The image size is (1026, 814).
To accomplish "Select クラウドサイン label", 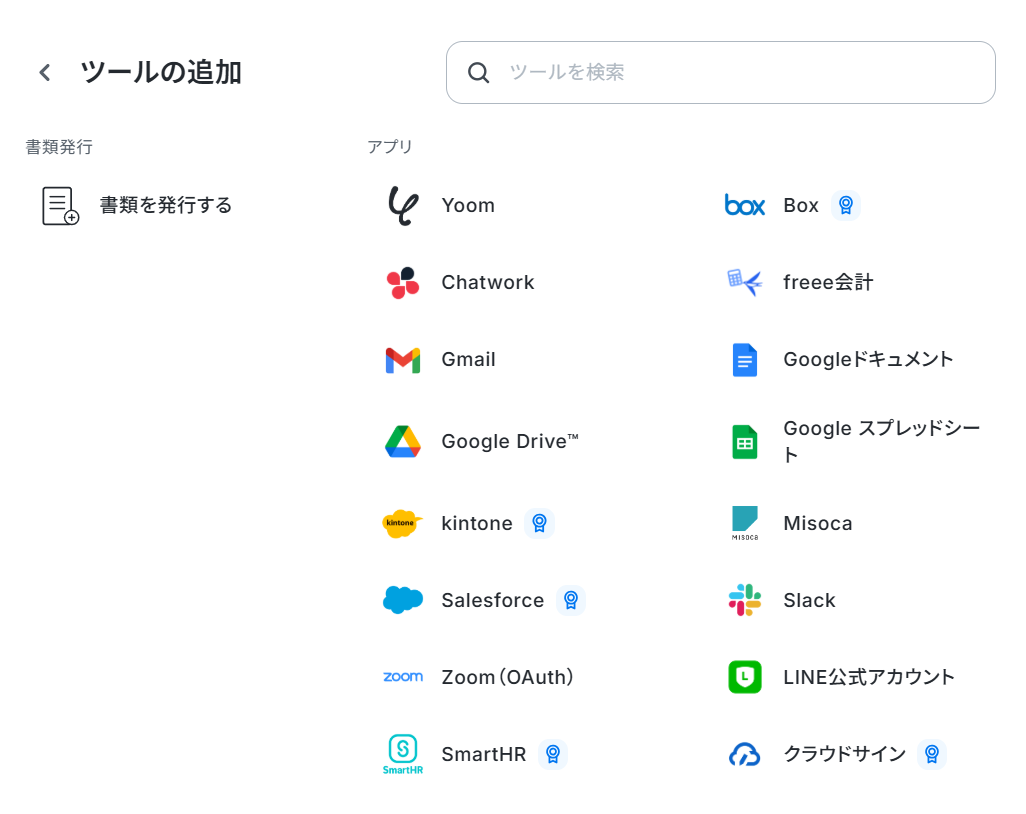I will click(845, 754).
